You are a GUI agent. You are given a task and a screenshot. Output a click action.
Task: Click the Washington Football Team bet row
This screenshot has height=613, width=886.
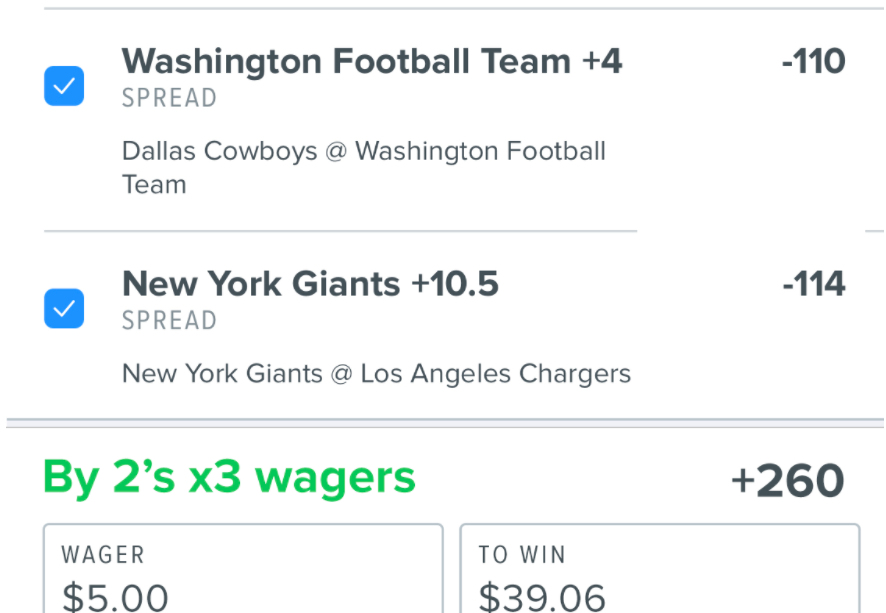click(x=445, y=120)
